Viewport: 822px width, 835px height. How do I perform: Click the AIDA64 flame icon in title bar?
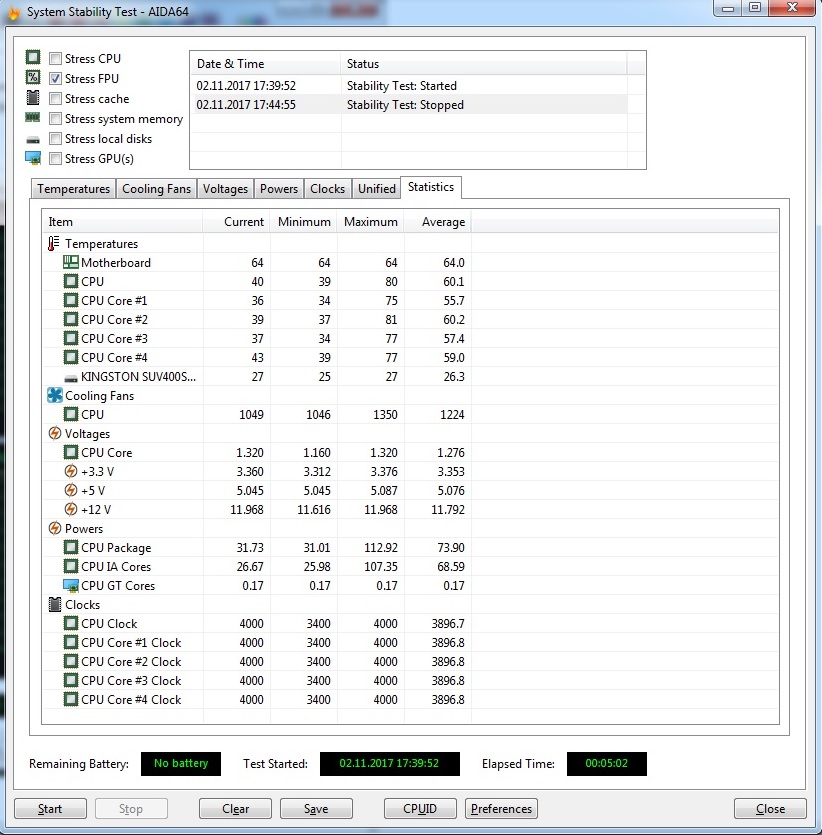(x=14, y=12)
